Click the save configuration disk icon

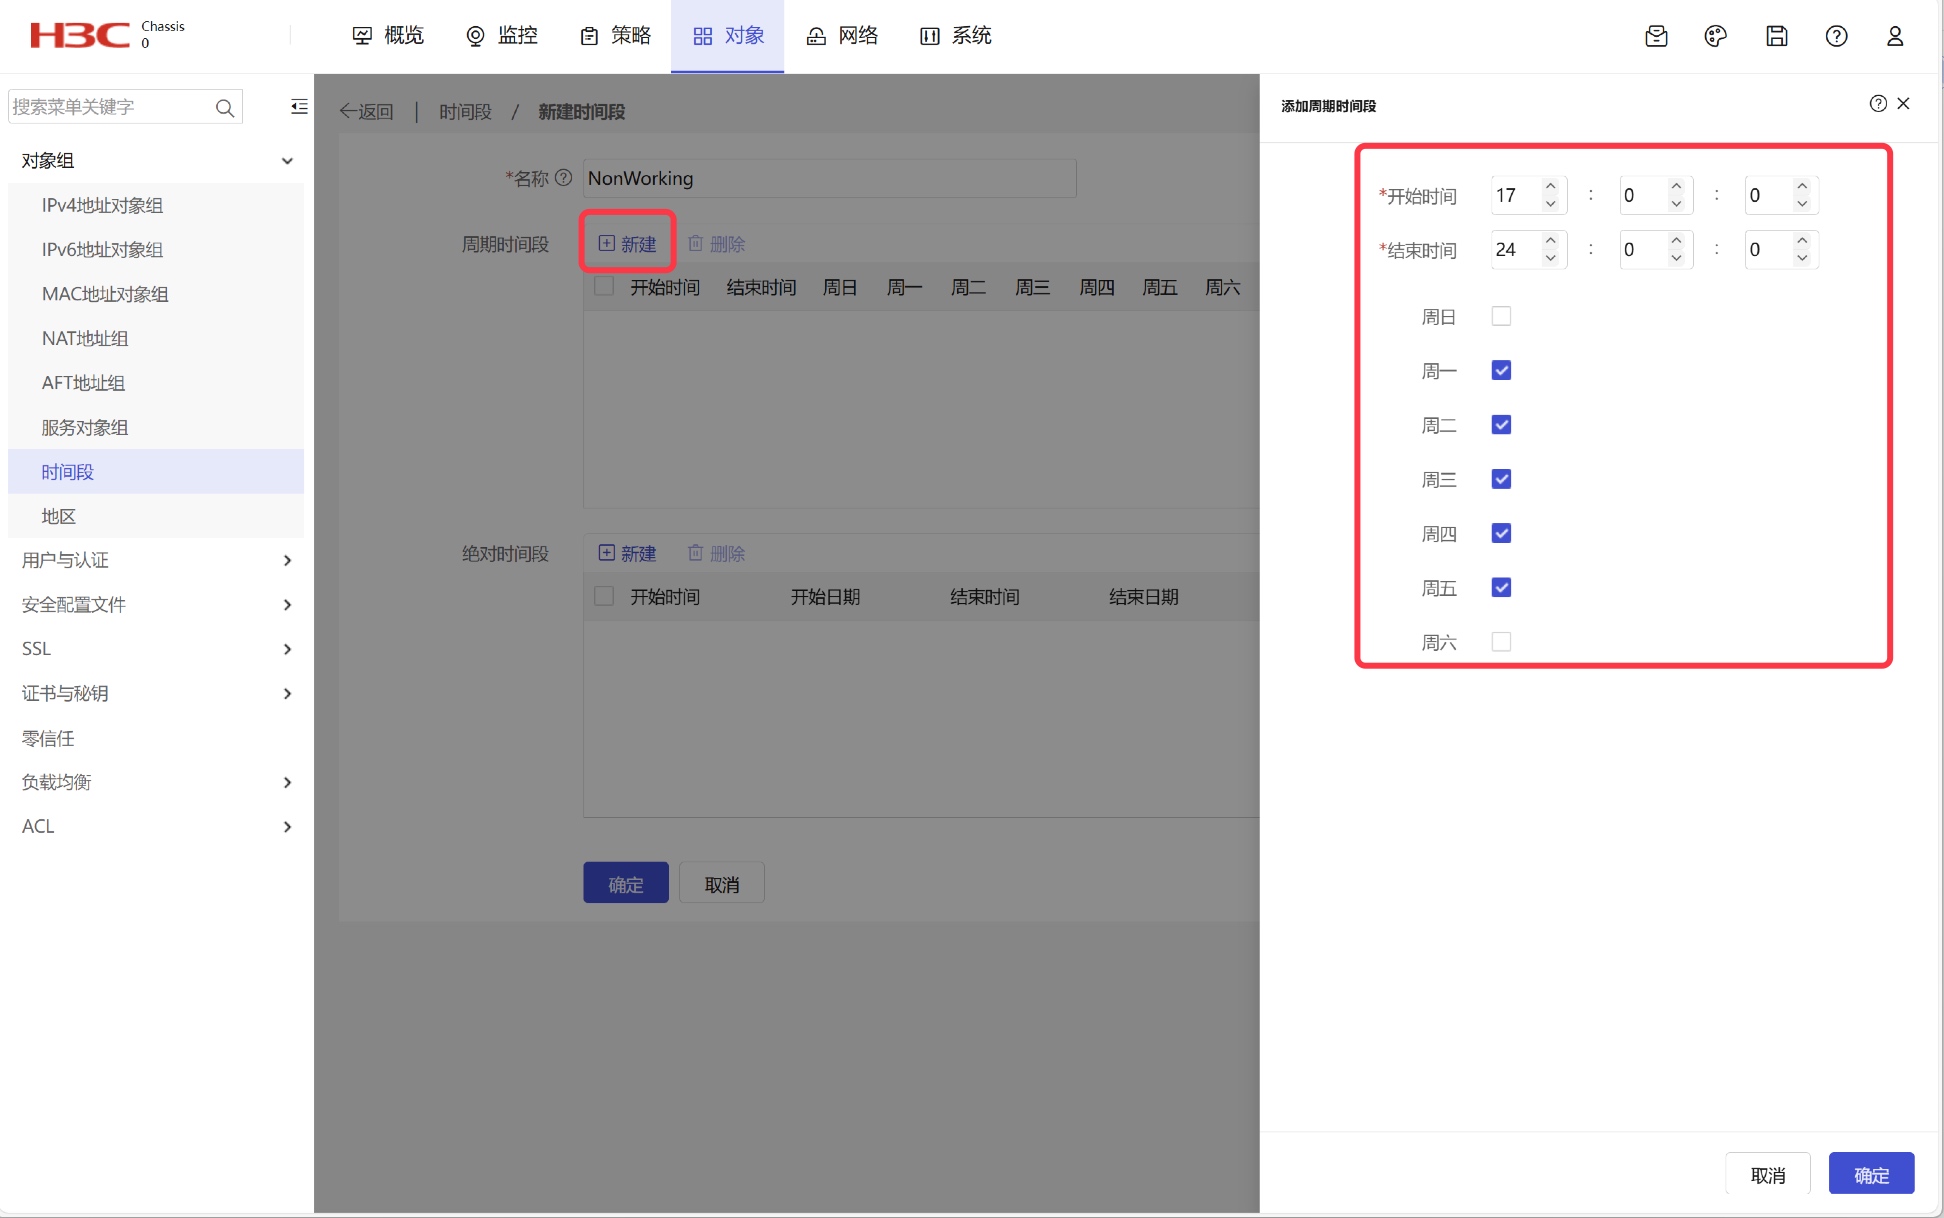pyautogui.click(x=1776, y=36)
